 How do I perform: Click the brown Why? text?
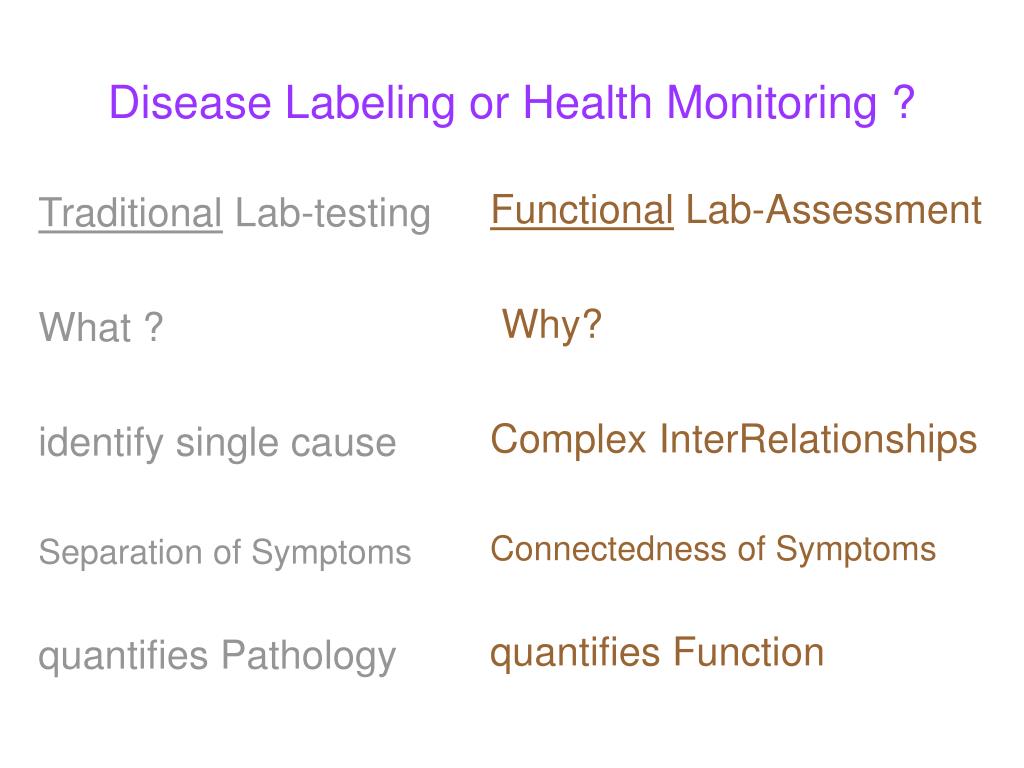coord(552,325)
